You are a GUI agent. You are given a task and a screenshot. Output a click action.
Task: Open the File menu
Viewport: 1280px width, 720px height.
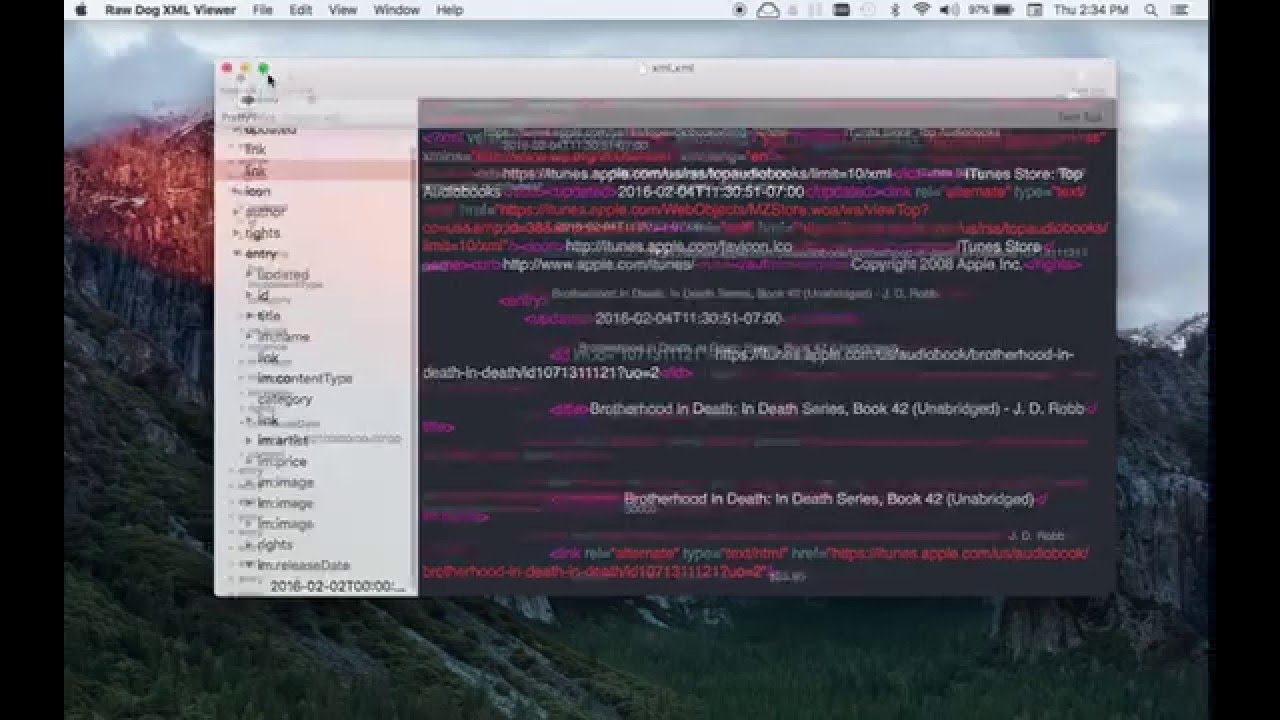[x=263, y=10]
